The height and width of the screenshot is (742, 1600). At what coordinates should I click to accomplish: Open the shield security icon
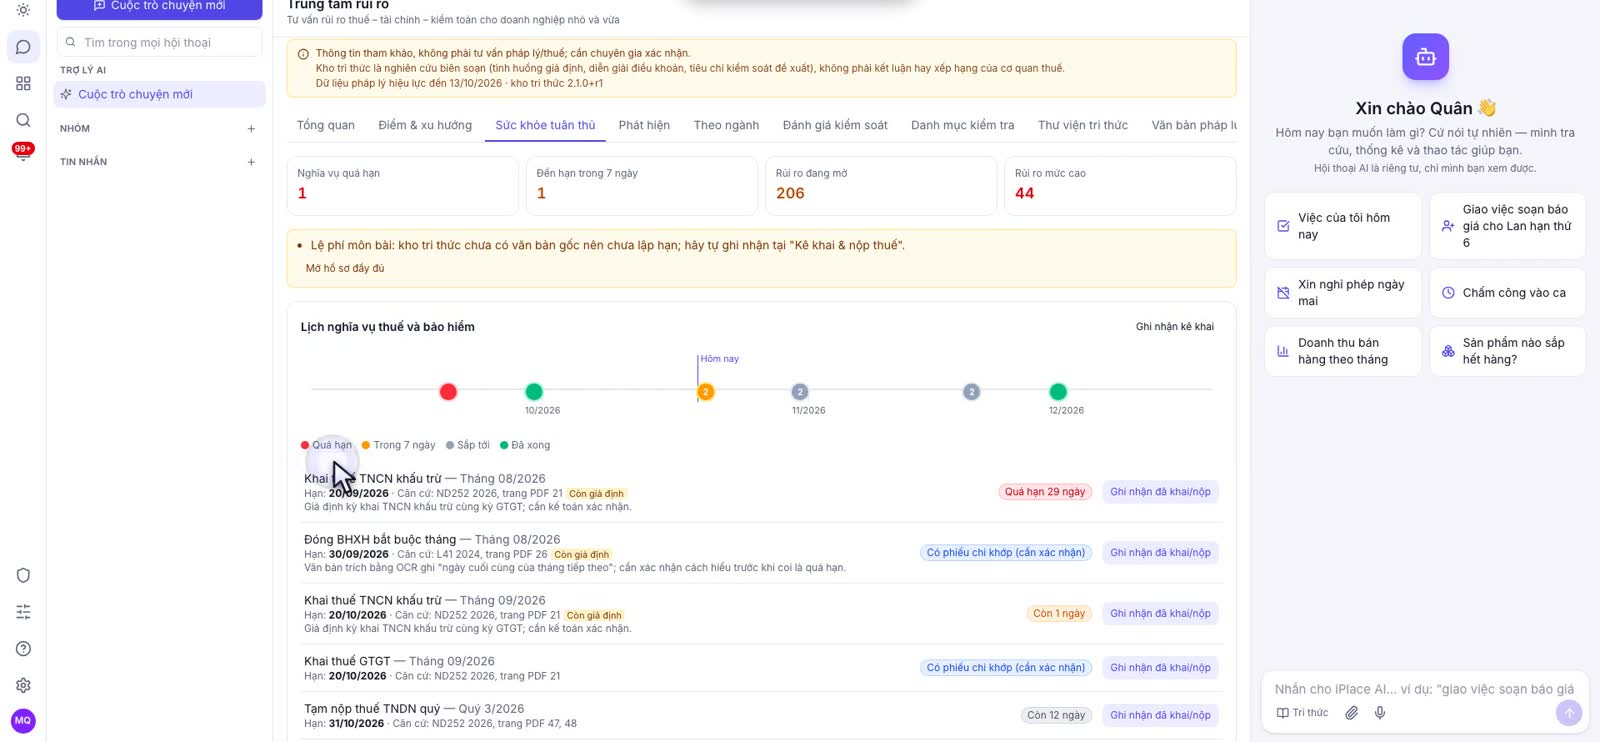point(23,575)
